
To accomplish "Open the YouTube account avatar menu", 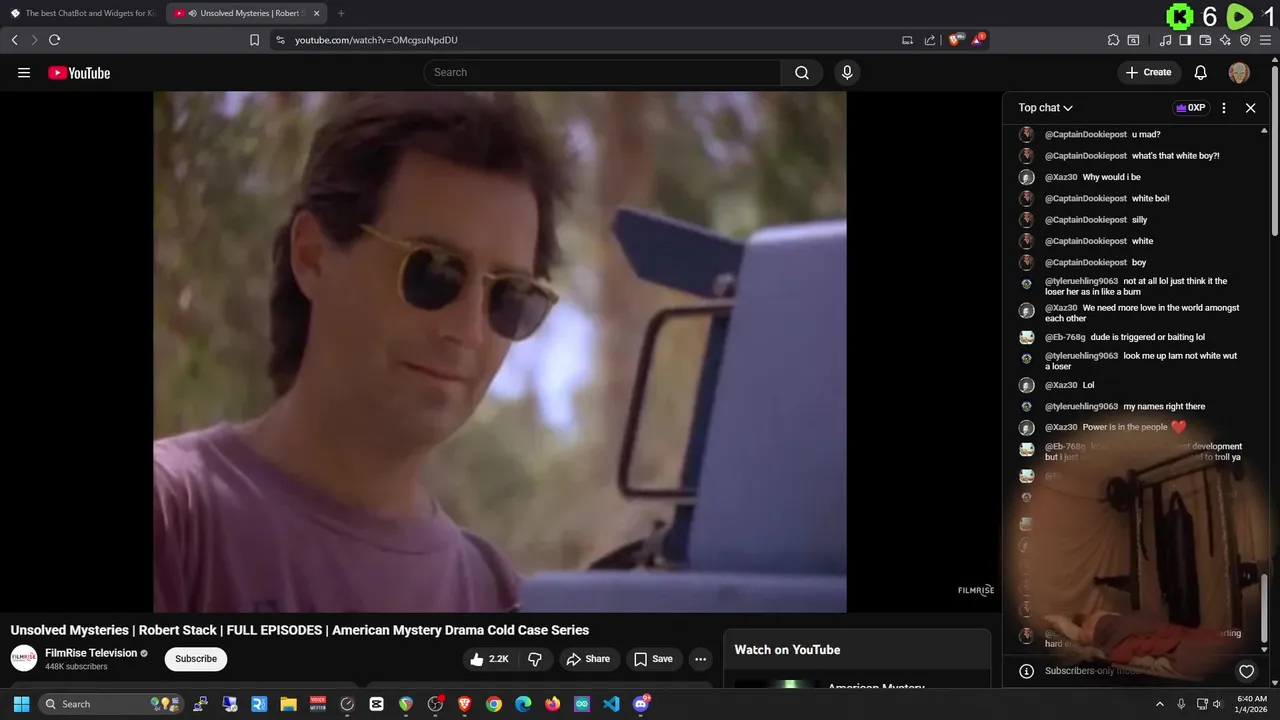I will tap(1239, 72).
